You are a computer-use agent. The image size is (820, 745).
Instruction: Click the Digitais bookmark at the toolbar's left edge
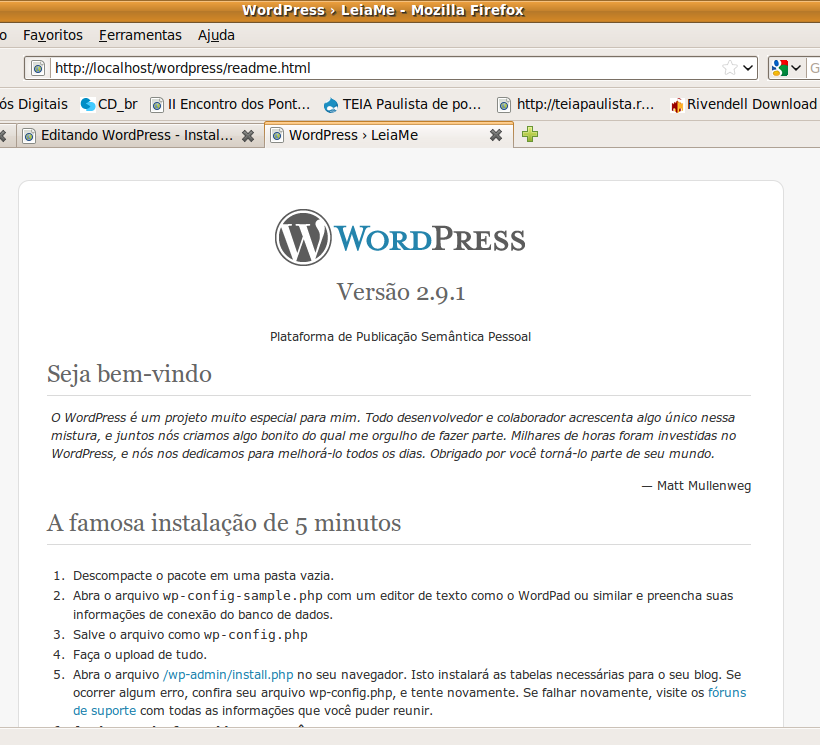click(x=34, y=105)
